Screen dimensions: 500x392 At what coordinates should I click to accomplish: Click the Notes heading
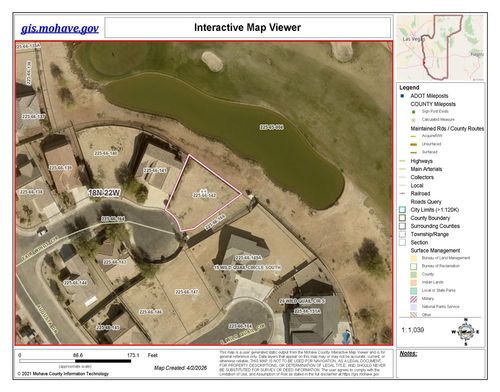pyautogui.click(x=408, y=354)
